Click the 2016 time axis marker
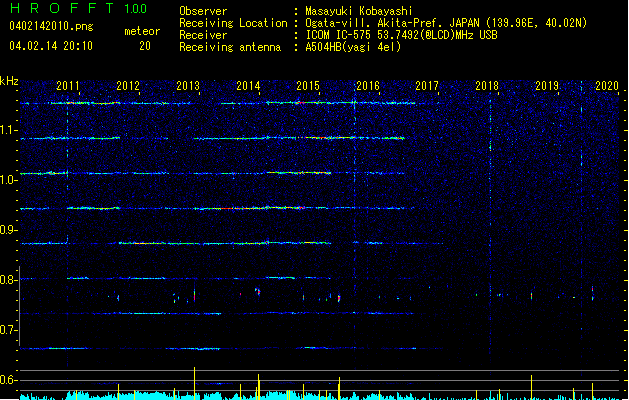 coord(368,86)
